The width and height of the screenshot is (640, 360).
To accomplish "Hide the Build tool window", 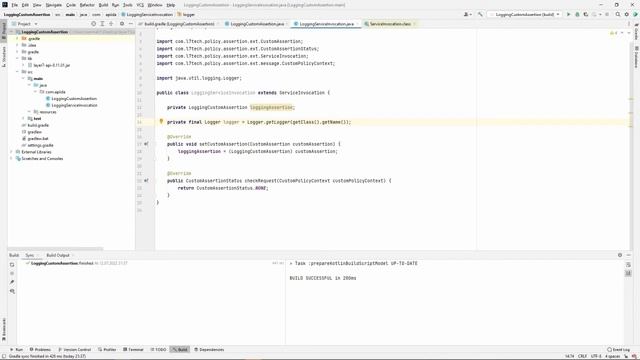I will coord(629,255).
